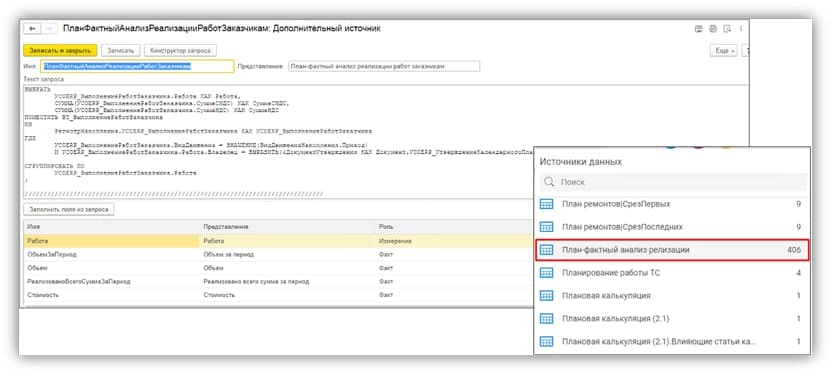Click table icon of План-фактный анализ релизации
830x372 pixels.
pos(546,250)
